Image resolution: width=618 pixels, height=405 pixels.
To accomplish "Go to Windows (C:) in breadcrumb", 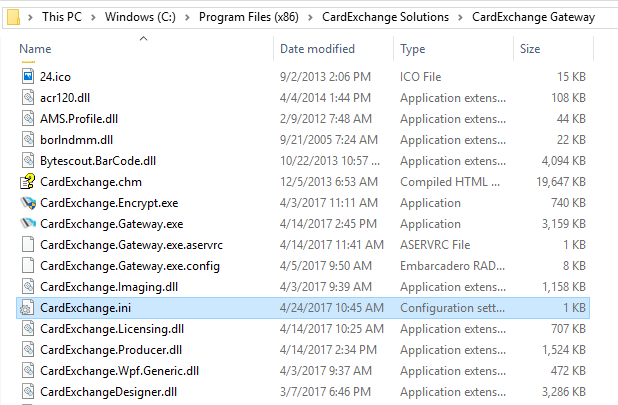I will [140, 17].
